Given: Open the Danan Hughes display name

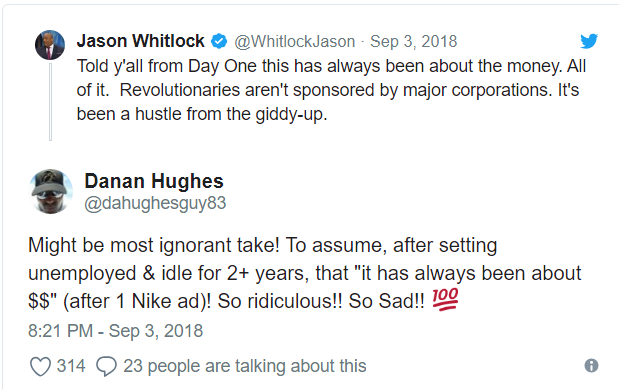Looking at the screenshot, I should [154, 182].
